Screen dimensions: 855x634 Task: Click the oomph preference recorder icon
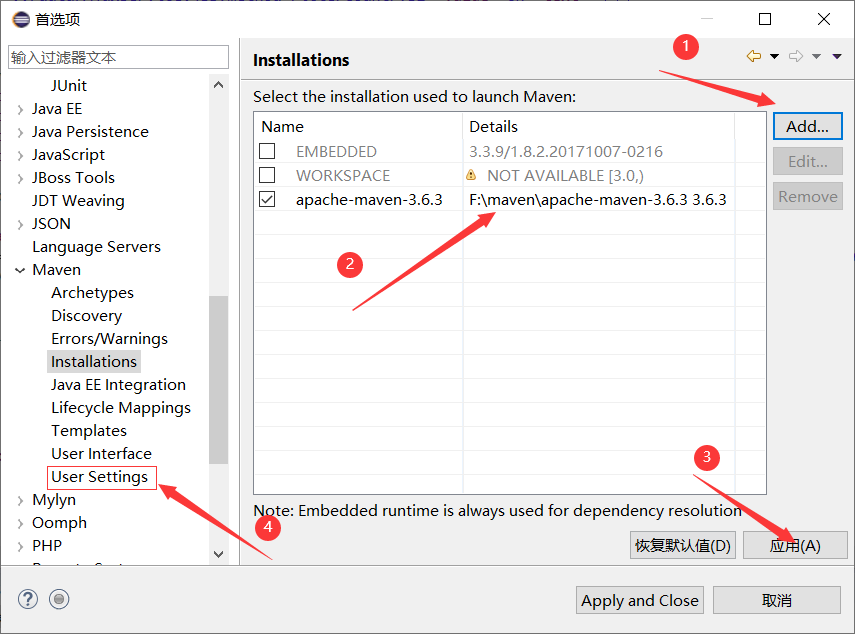[x=60, y=599]
